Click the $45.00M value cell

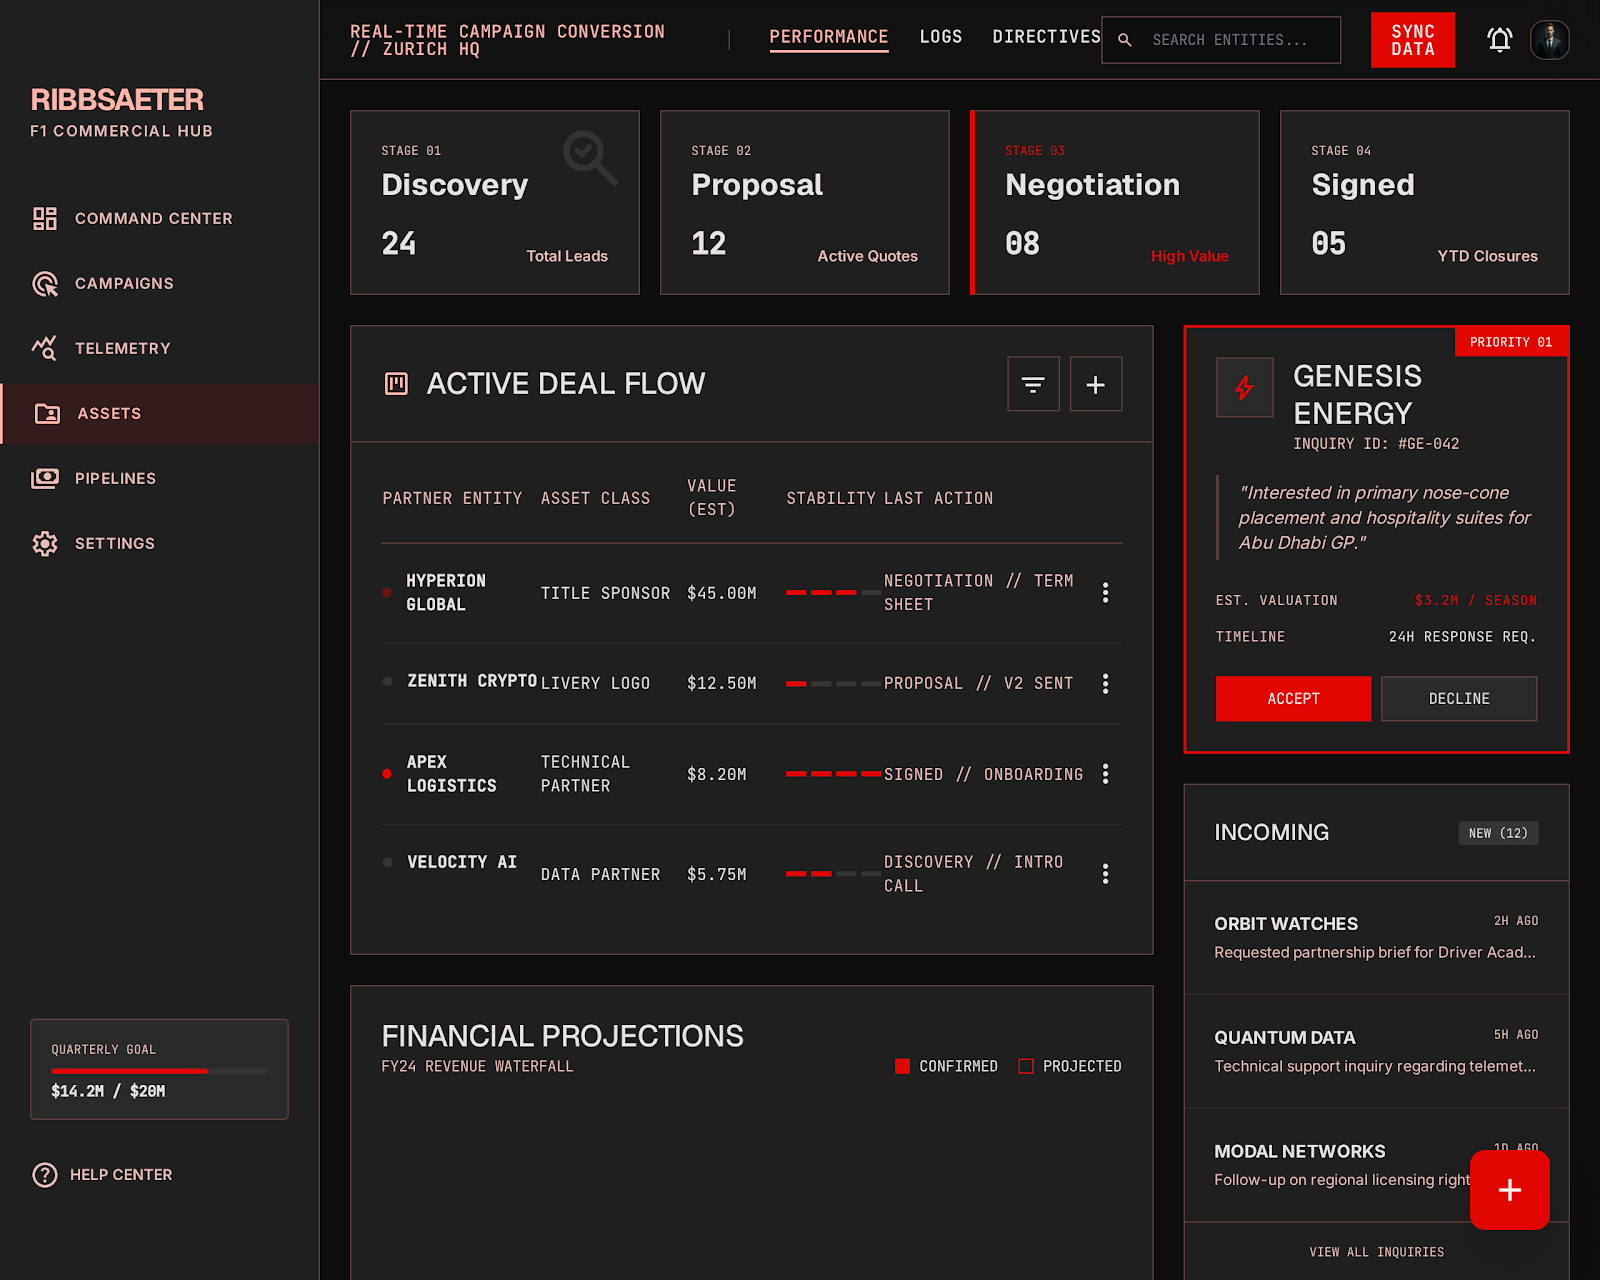coord(721,593)
